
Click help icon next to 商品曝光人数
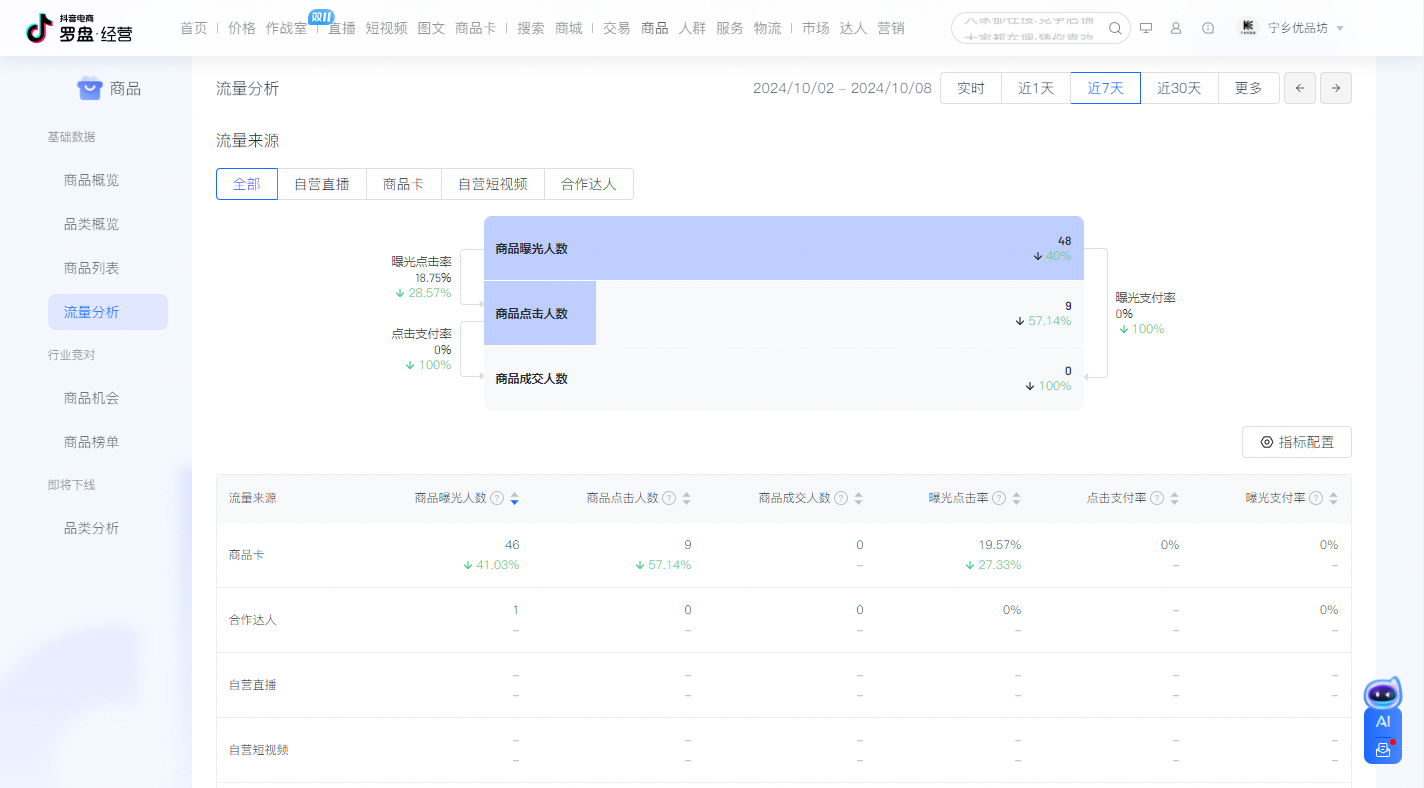pyautogui.click(x=497, y=498)
